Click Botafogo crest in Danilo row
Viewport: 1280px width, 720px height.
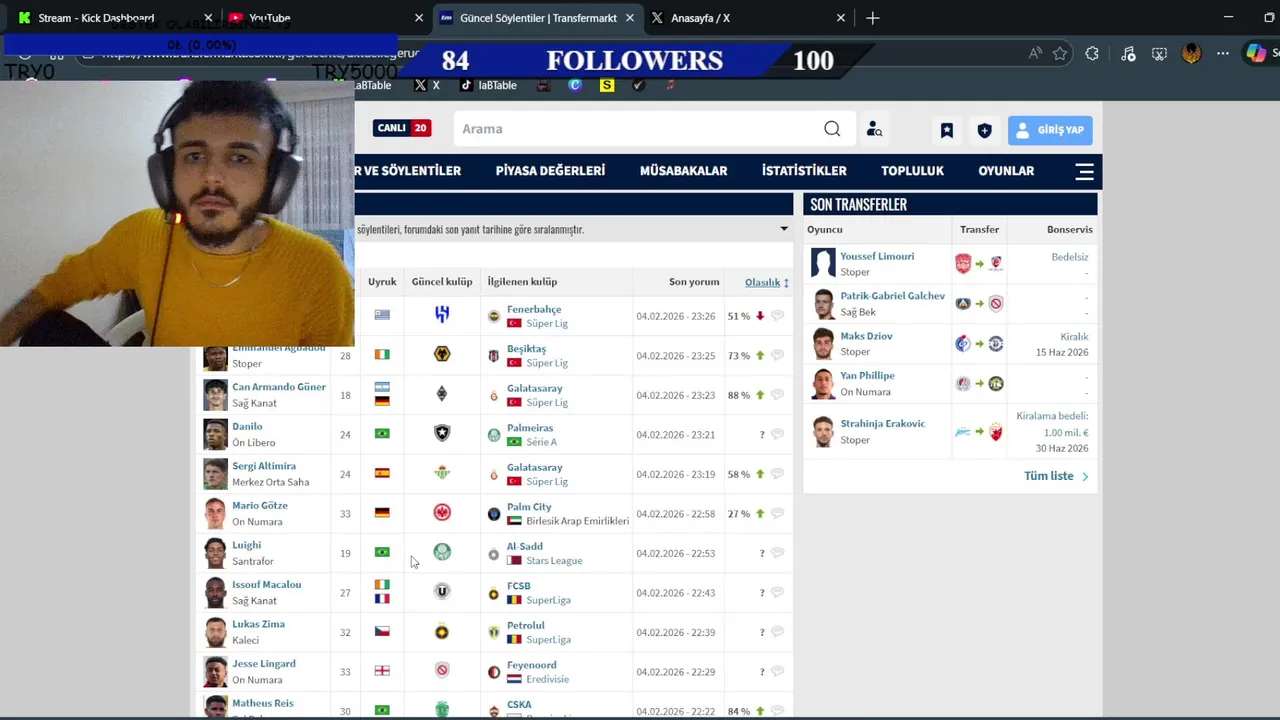(442, 433)
